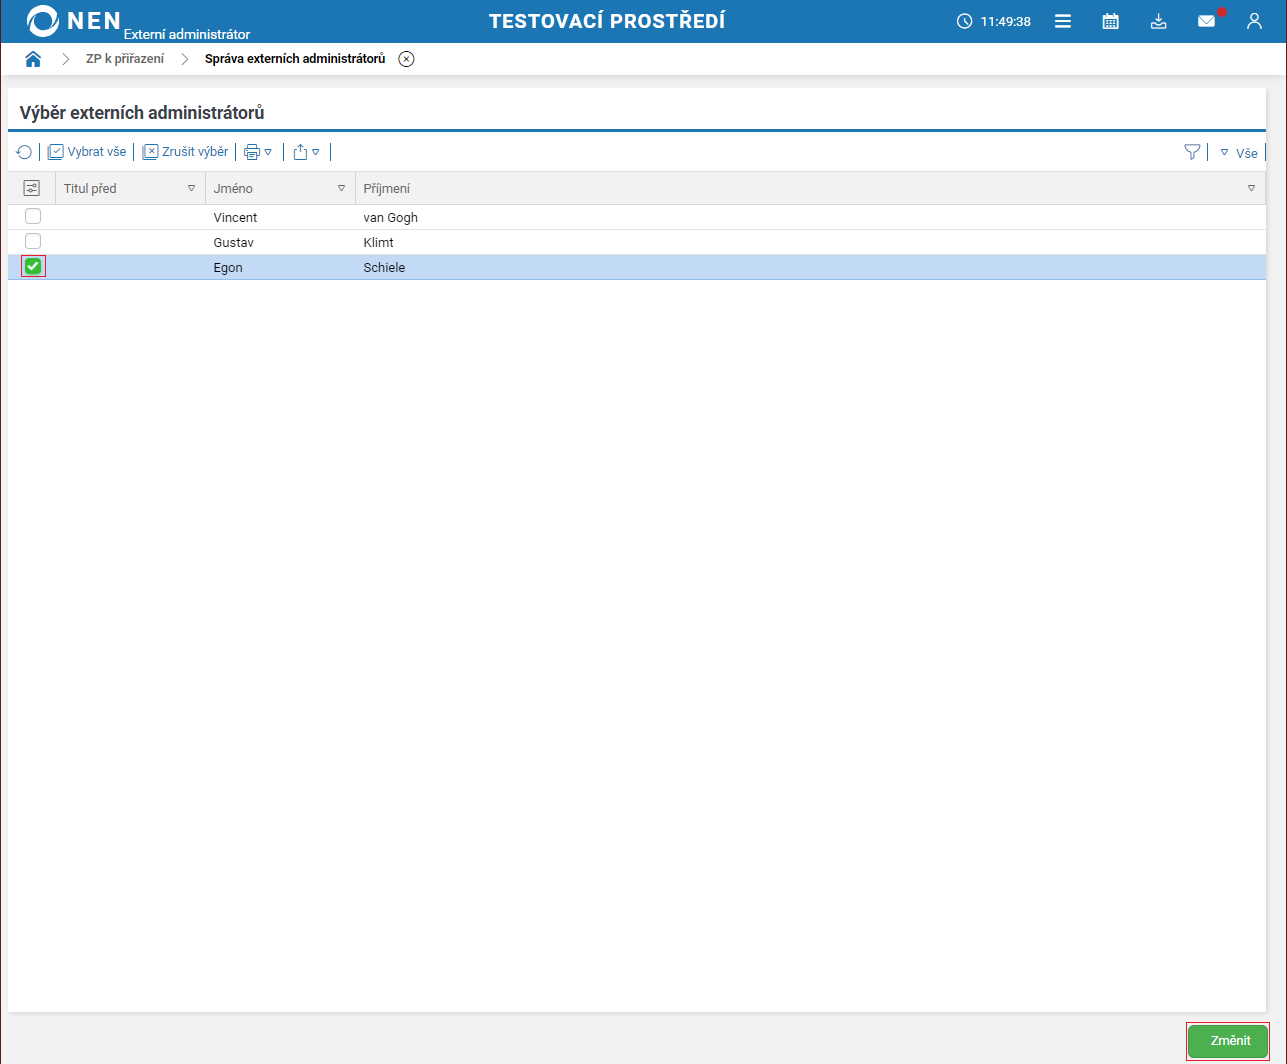Screen dimensions: 1287x1064
Task: Open column settings icon in table header
Action: [31, 188]
